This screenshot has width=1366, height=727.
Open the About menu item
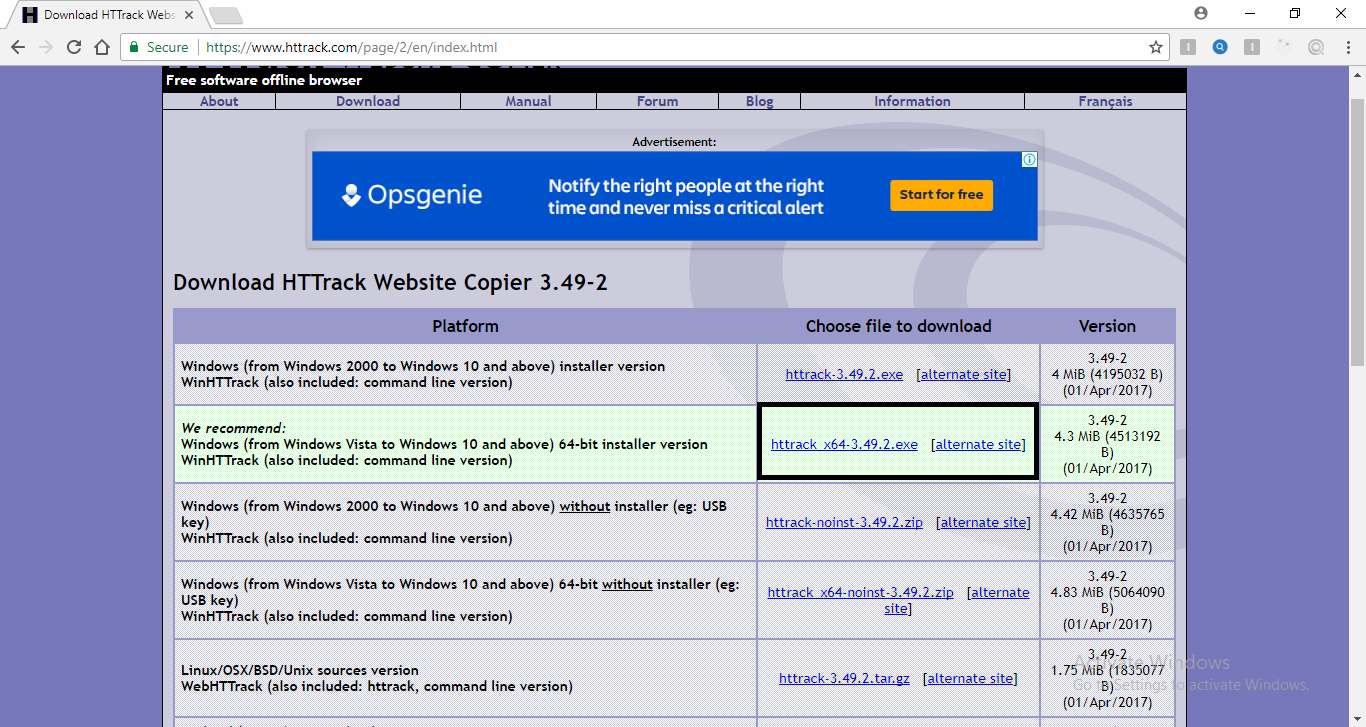point(219,101)
